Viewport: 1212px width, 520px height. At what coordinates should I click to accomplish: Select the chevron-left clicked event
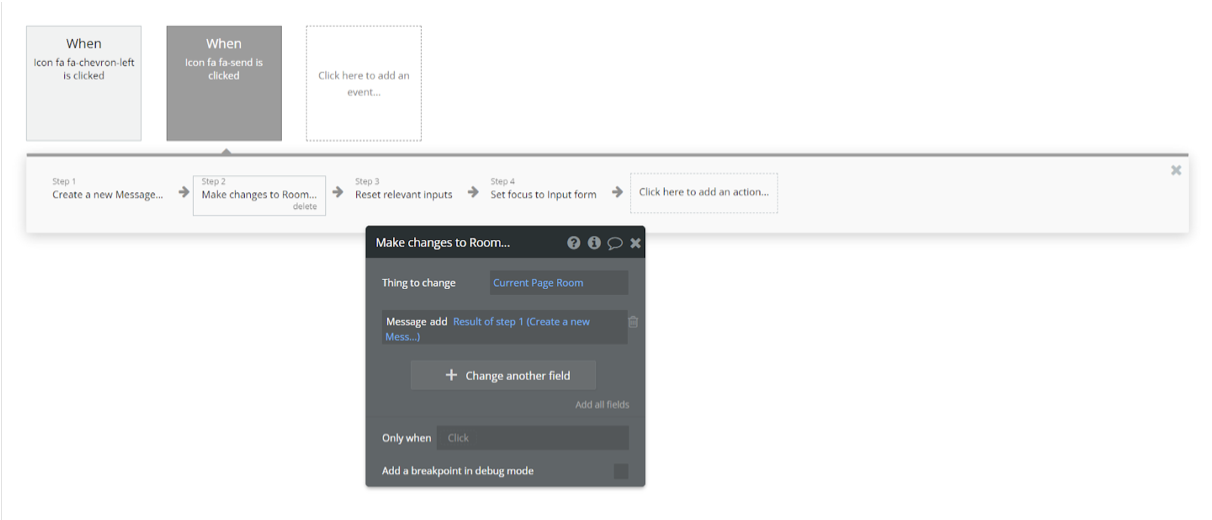84,83
